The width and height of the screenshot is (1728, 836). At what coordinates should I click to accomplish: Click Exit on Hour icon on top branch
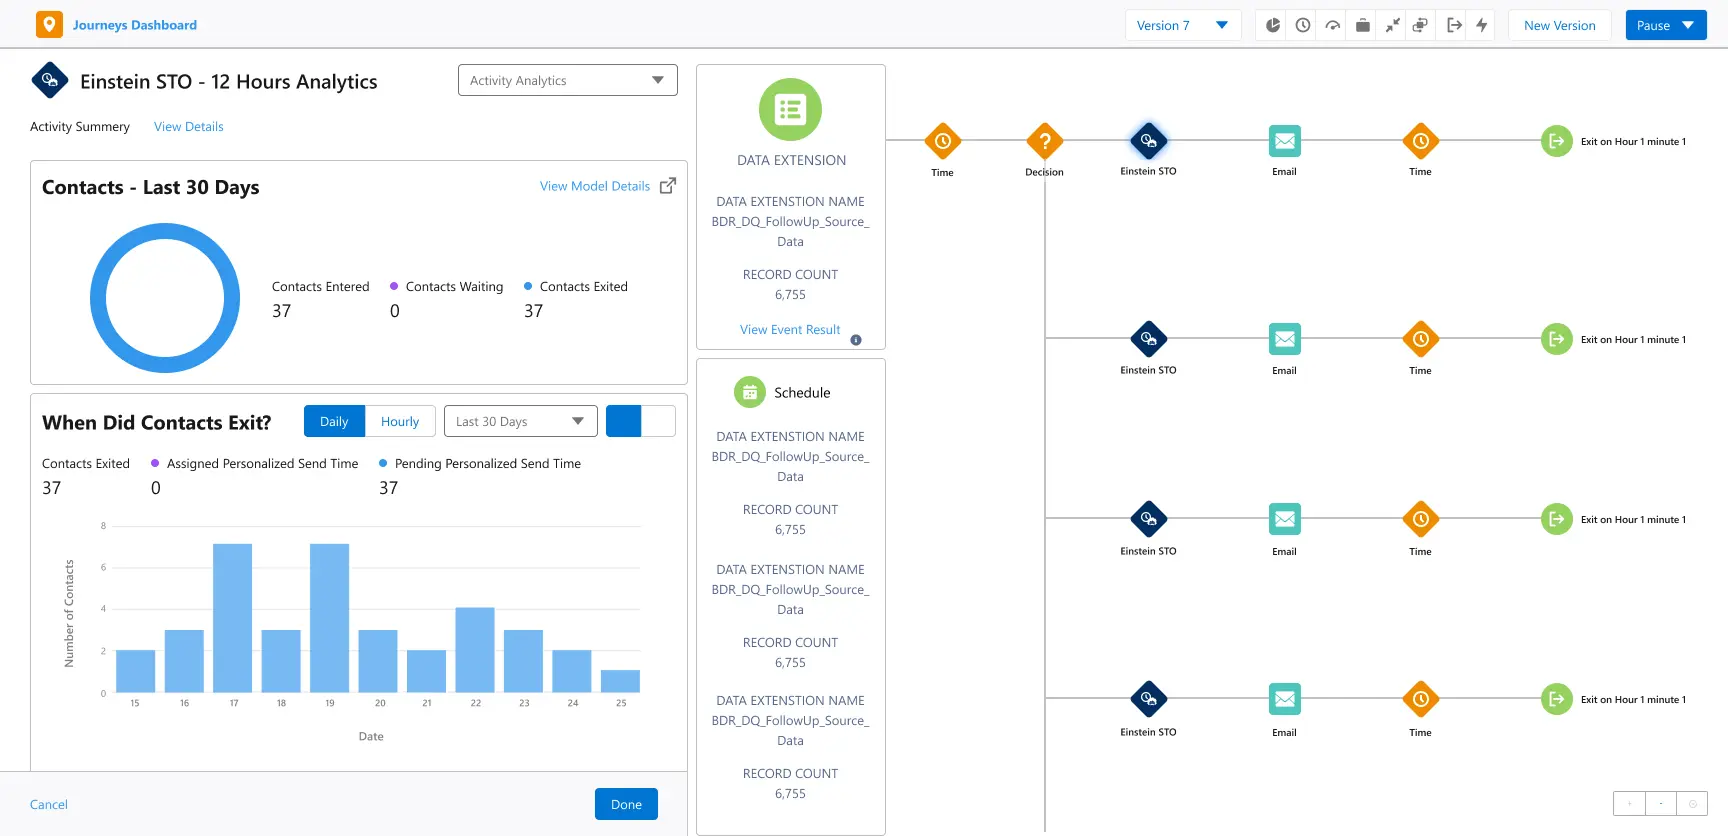coord(1557,141)
